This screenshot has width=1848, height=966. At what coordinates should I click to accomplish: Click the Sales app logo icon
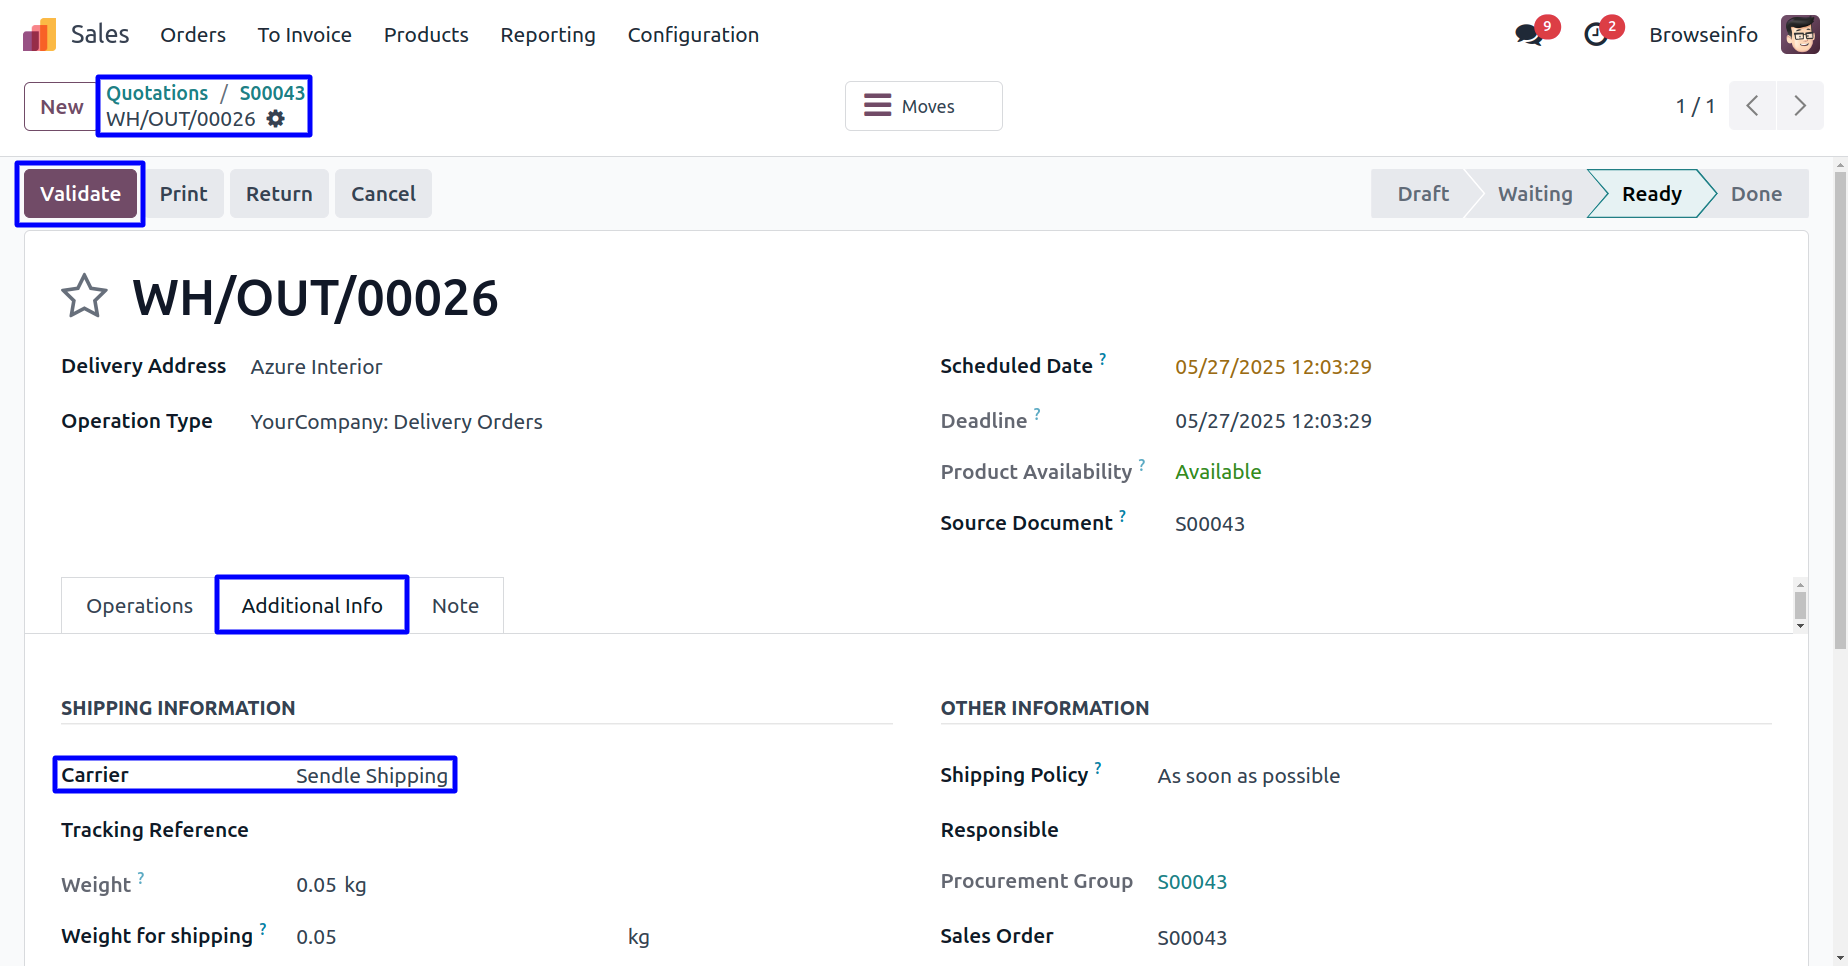tap(39, 35)
